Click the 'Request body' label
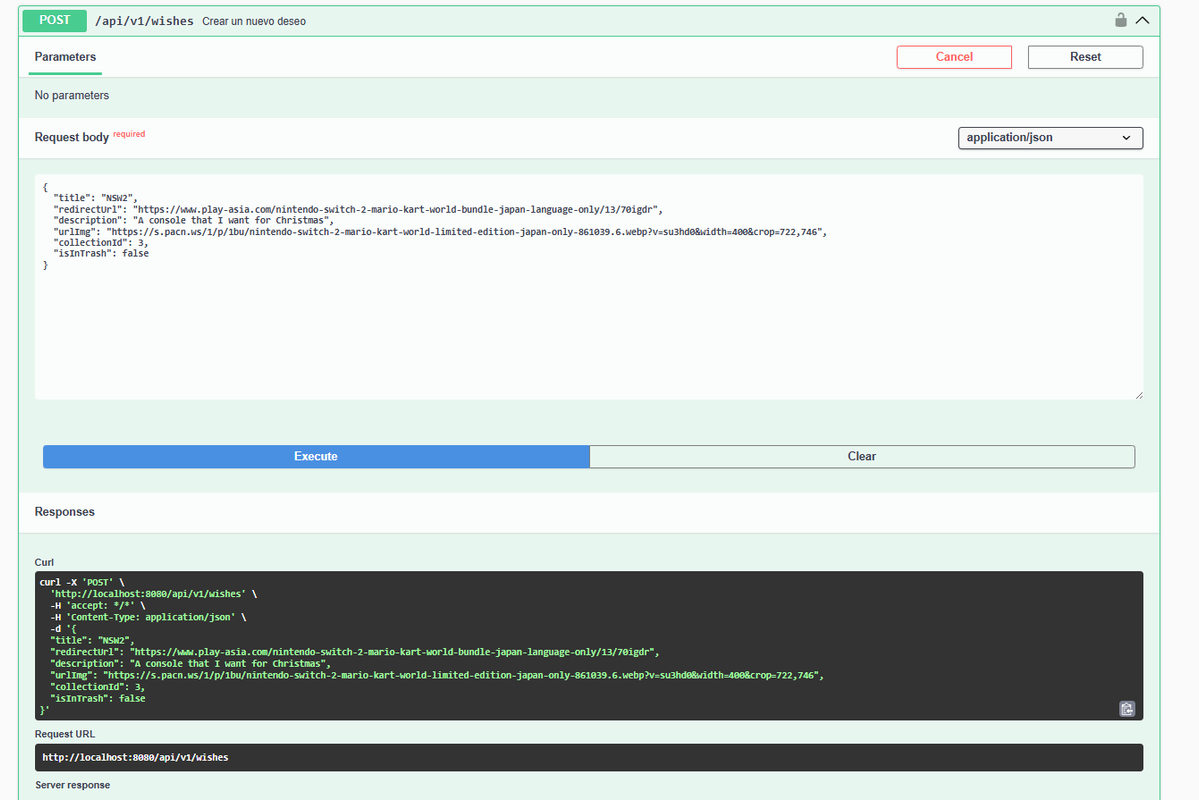 point(71,138)
